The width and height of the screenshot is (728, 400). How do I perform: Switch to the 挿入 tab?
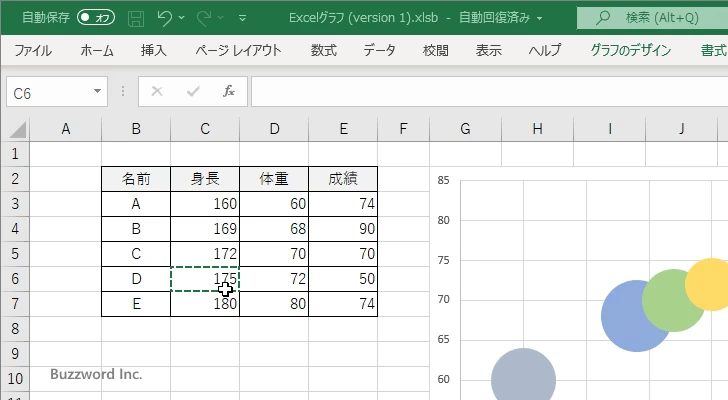point(154,50)
